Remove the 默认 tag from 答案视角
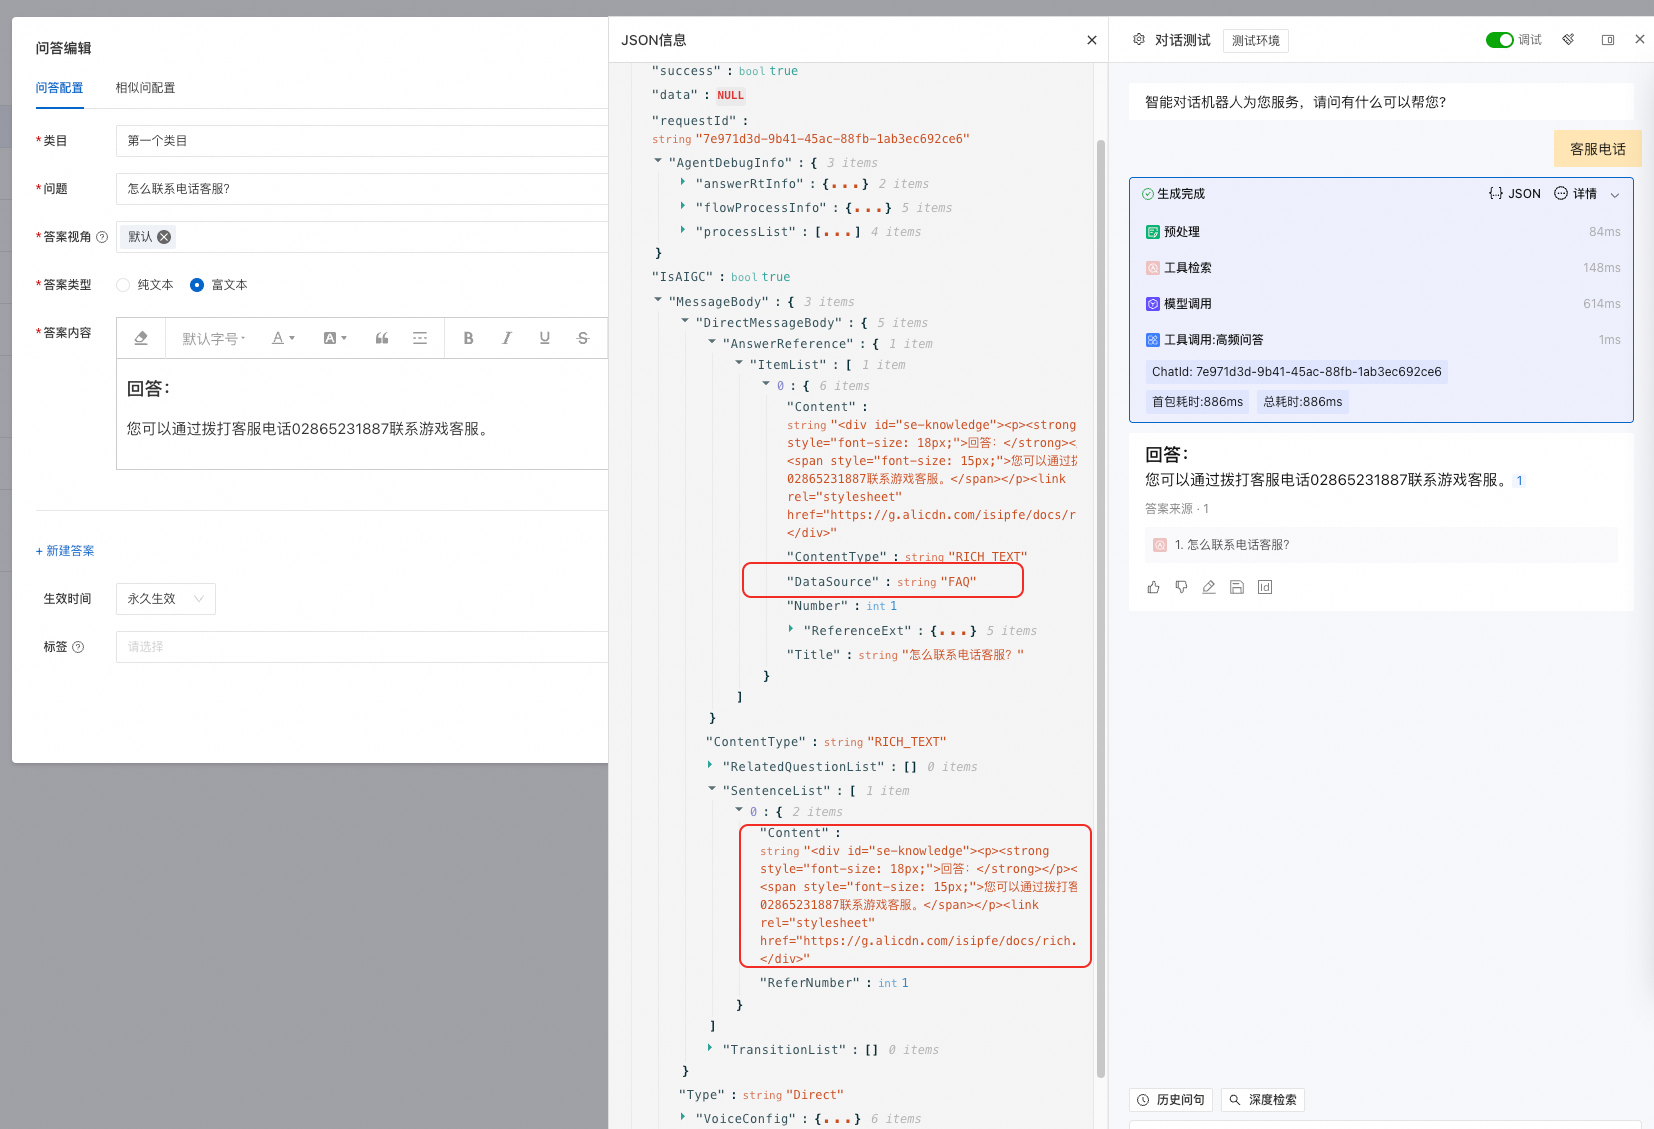 click(x=164, y=237)
